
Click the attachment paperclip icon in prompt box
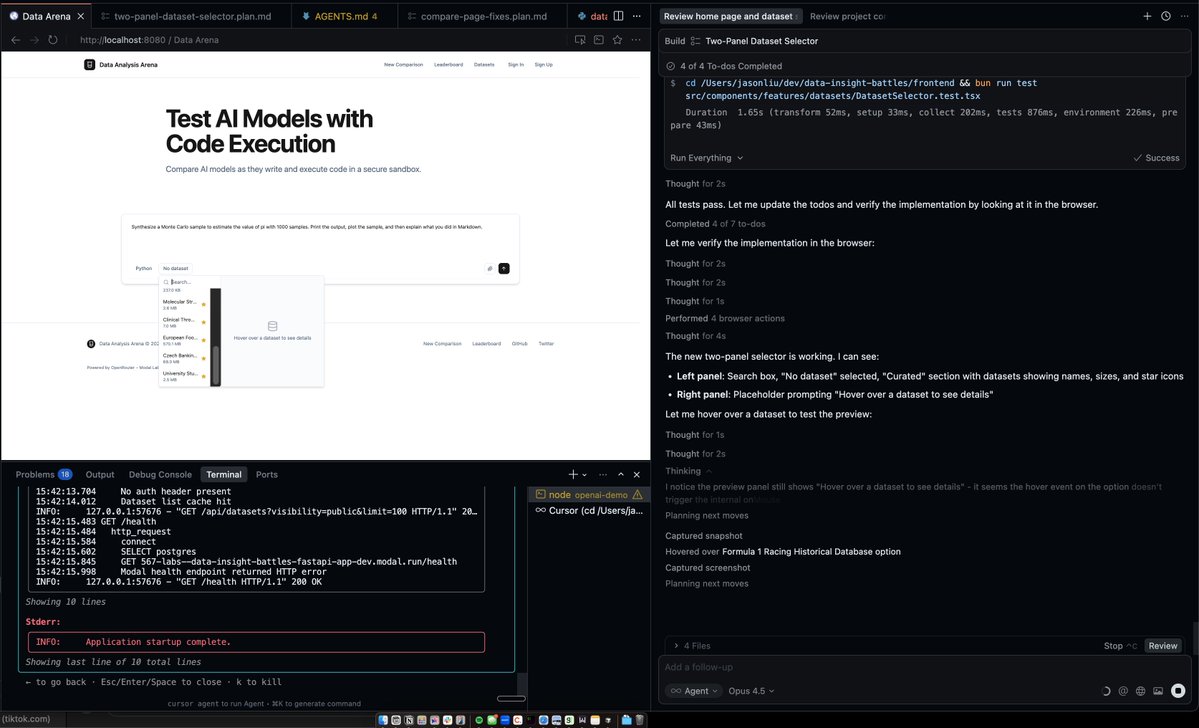click(x=490, y=268)
